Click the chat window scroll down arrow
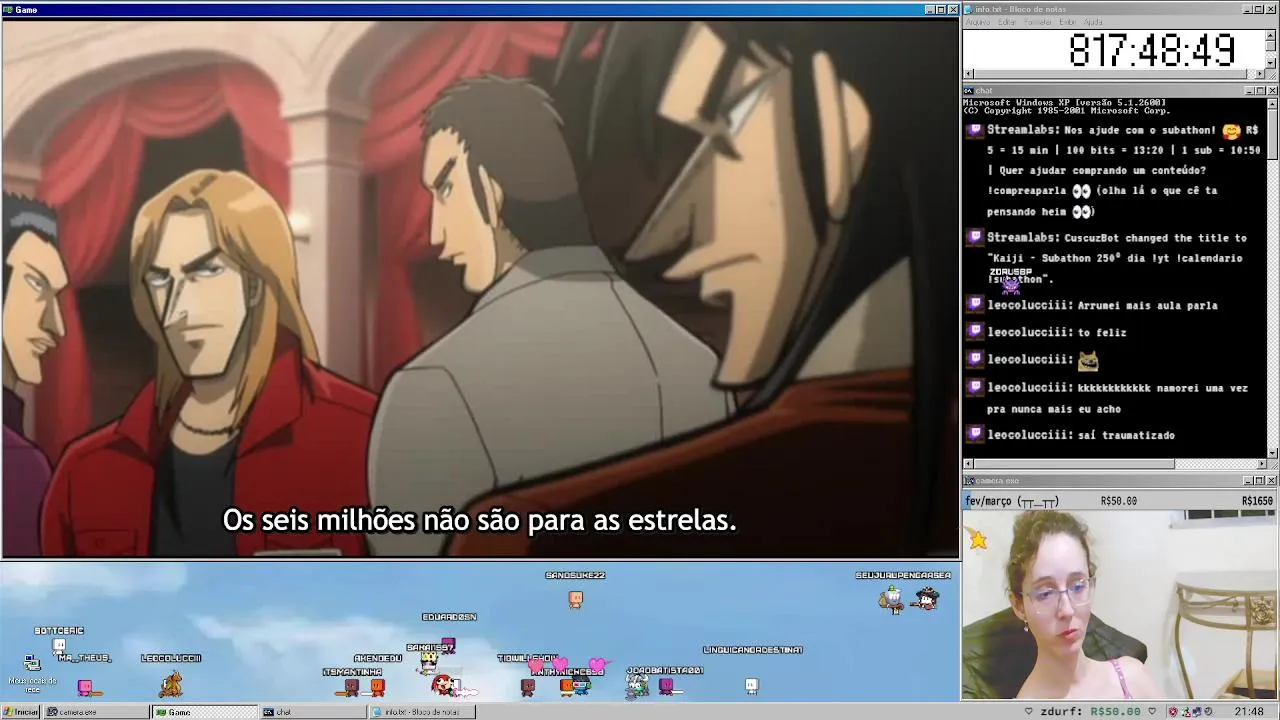The height and width of the screenshot is (720, 1280). click(1272, 453)
